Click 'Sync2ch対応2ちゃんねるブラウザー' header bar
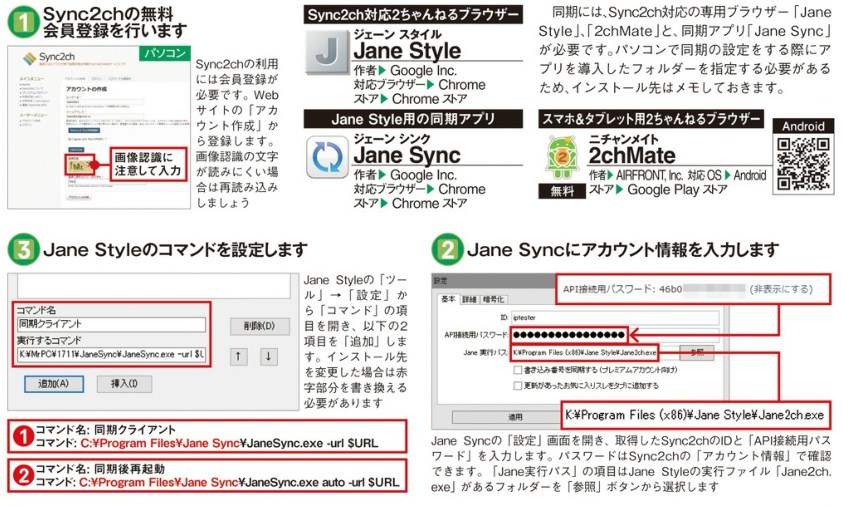Screen dimensions: 843x507 413,15
